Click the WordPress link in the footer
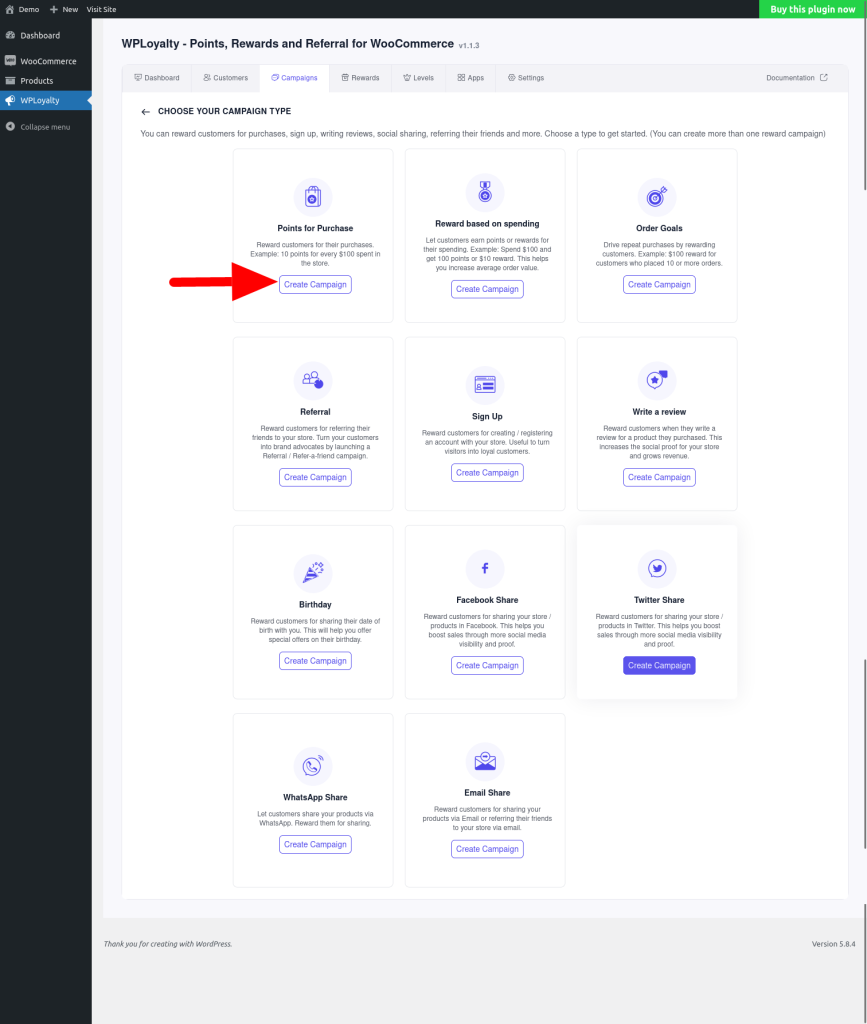Screen dimensions: 867x1024 pos(213,944)
